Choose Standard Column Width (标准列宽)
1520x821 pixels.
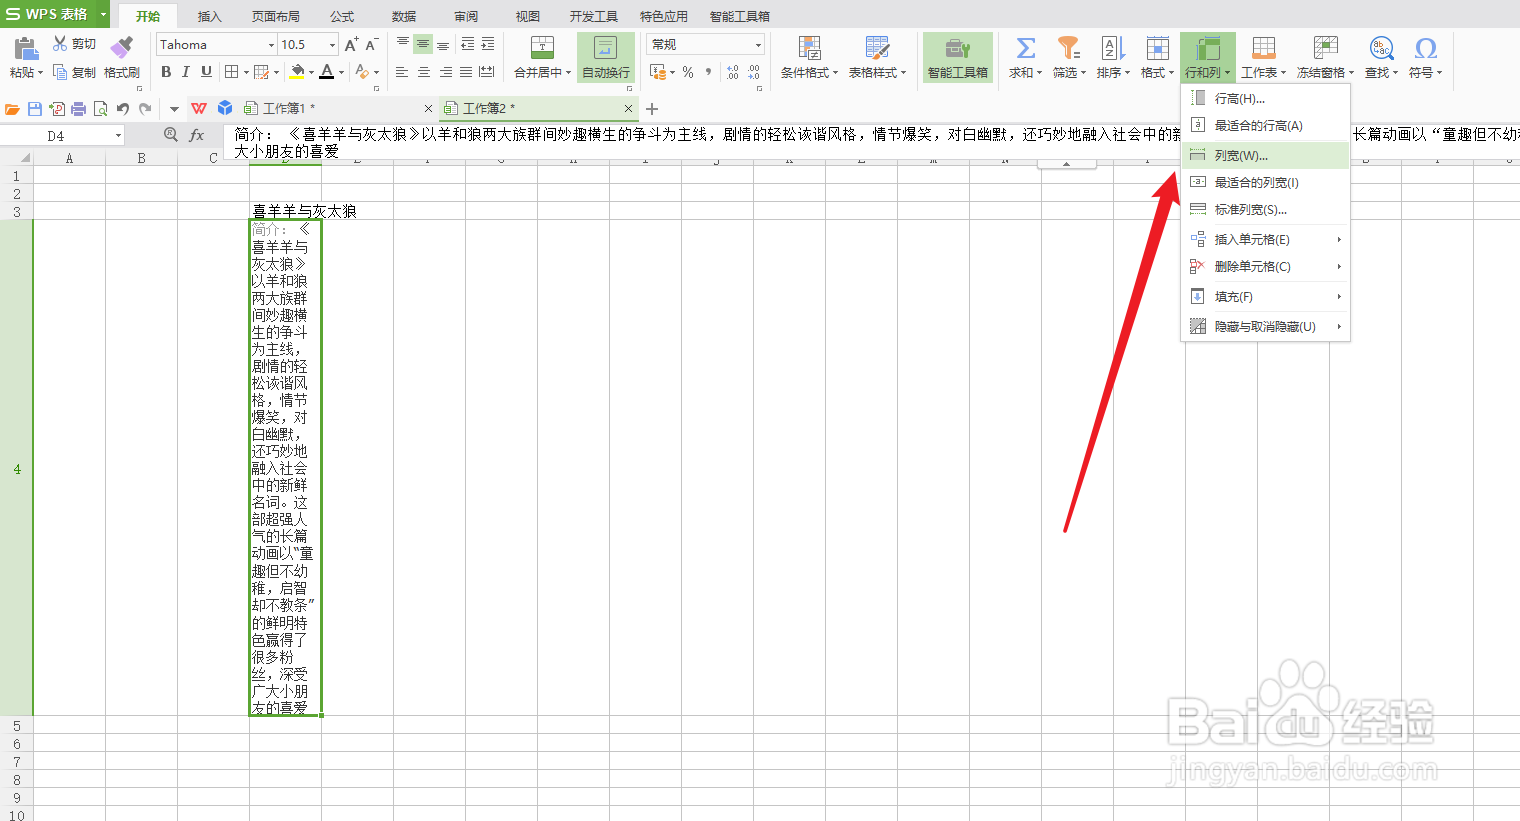click(1265, 209)
